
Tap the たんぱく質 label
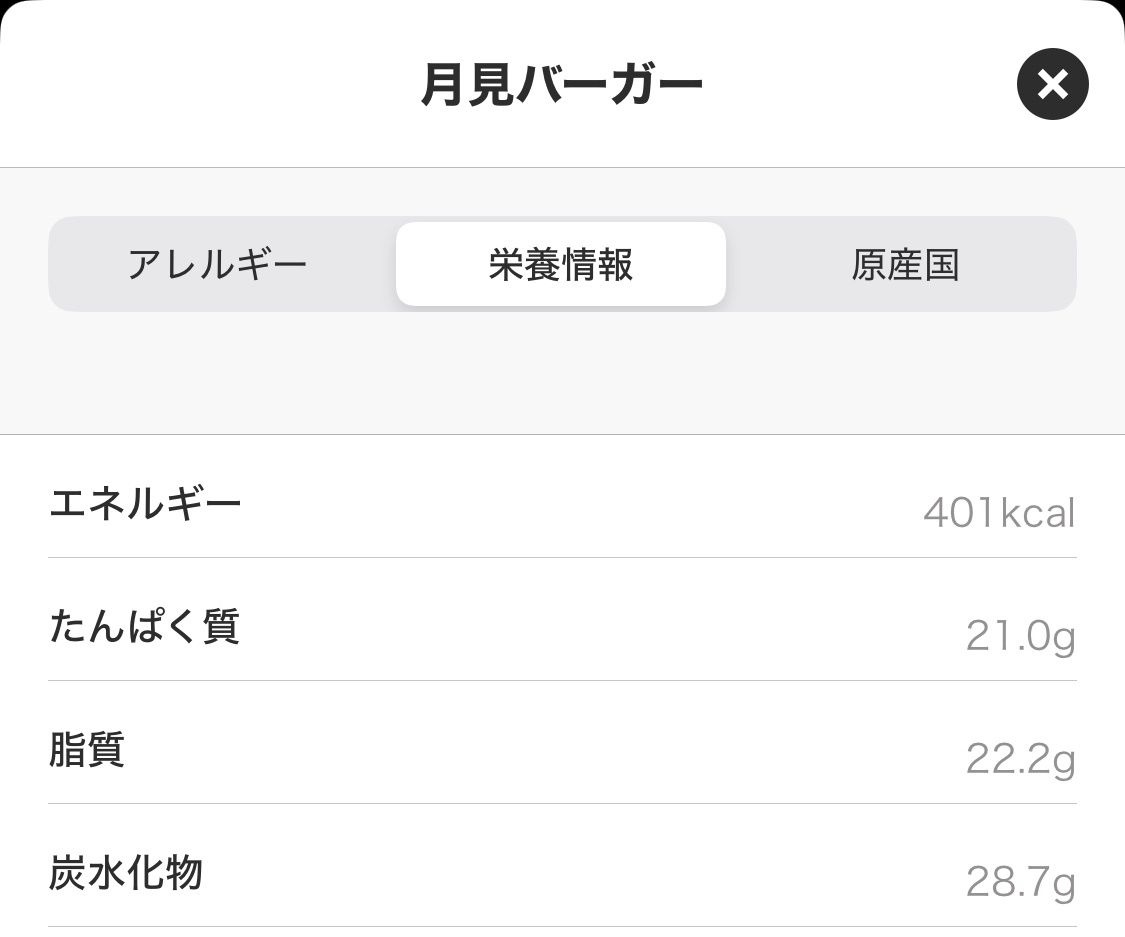click(144, 627)
